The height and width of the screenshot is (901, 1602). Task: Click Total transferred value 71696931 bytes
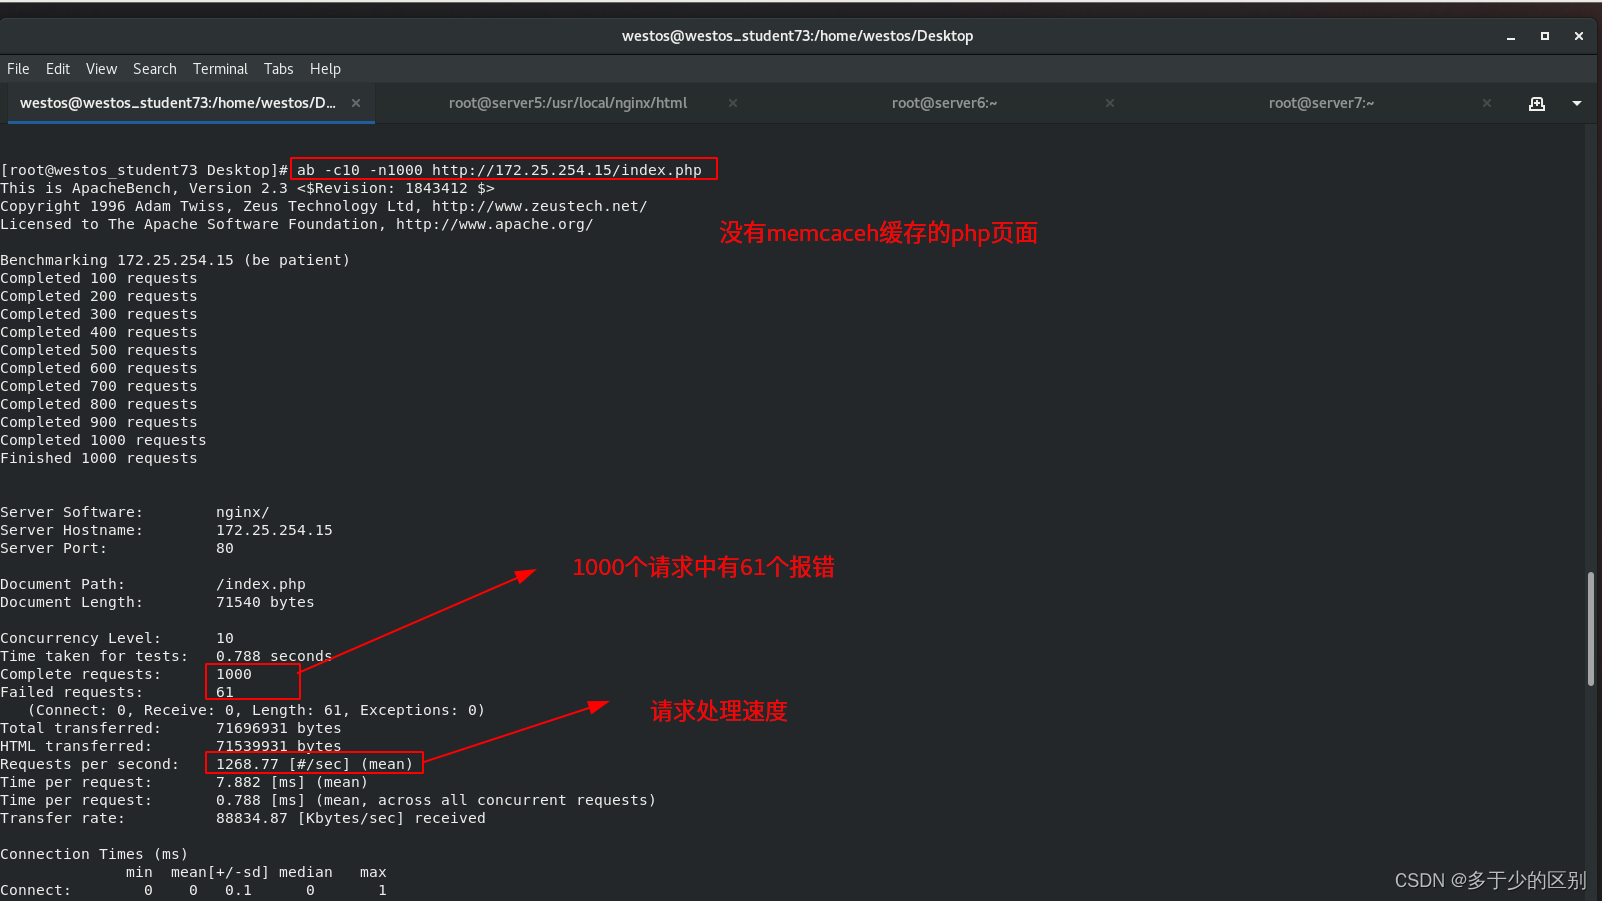click(279, 728)
